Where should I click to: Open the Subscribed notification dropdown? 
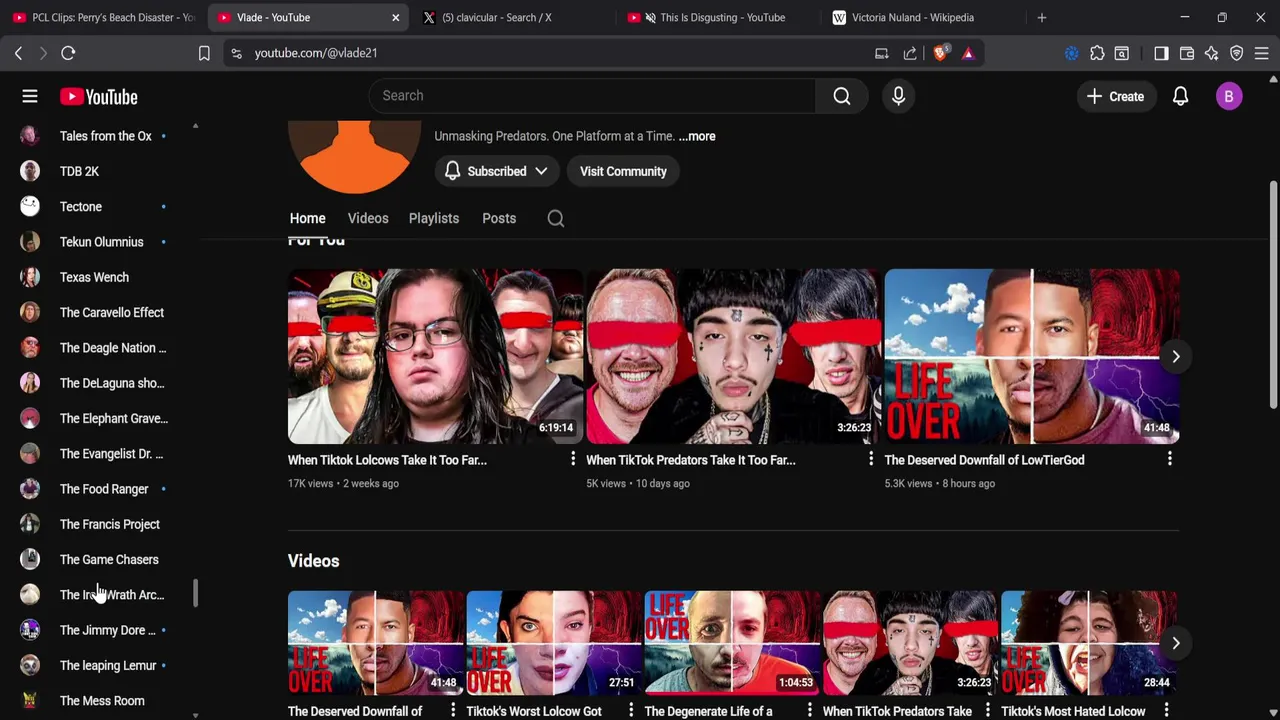click(x=497, y=171)
